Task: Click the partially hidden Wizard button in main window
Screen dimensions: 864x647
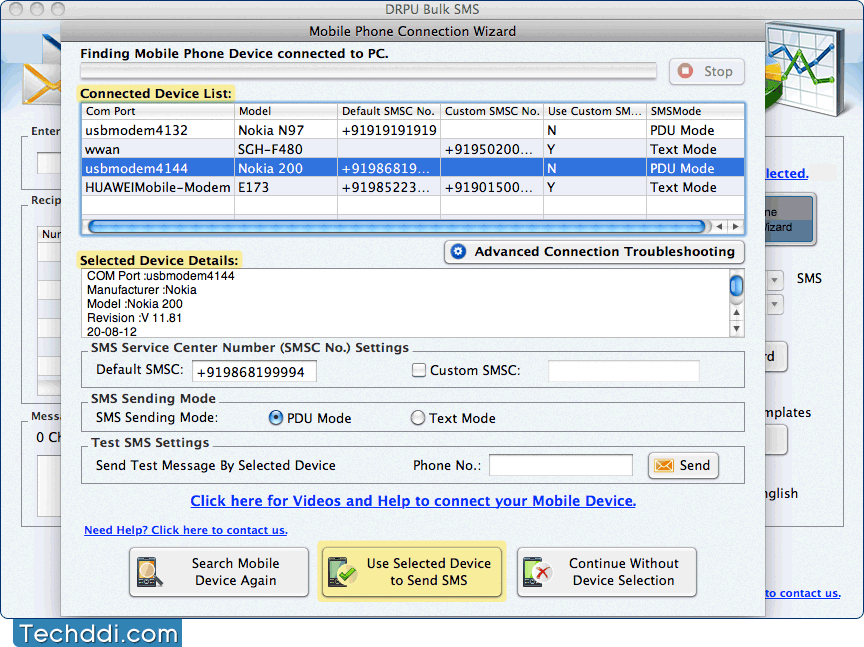Action: coord(790,220)
